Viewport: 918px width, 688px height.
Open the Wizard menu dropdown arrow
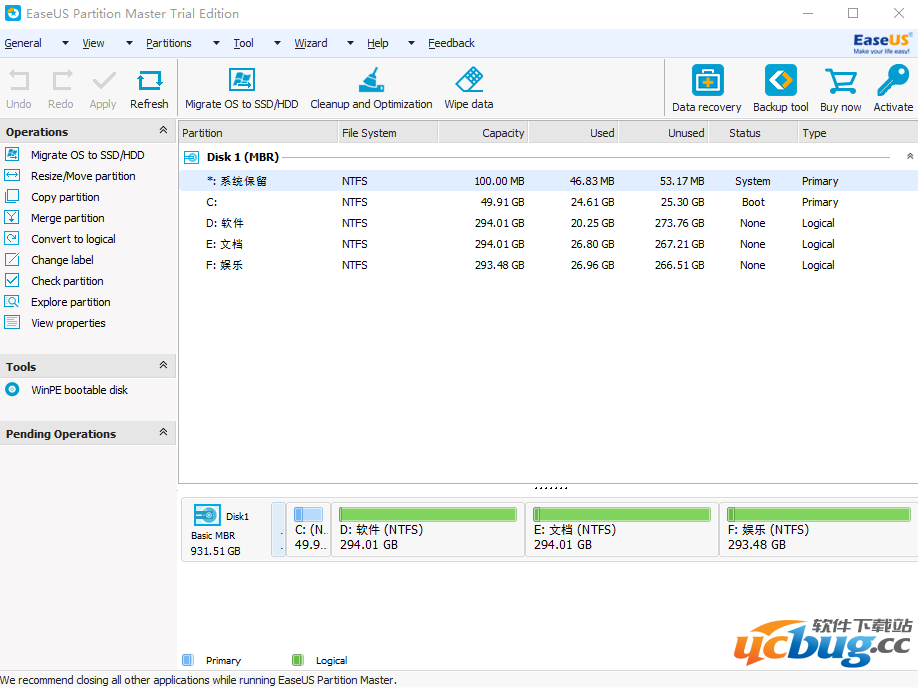pyautogui.click(x=350, y=43)
